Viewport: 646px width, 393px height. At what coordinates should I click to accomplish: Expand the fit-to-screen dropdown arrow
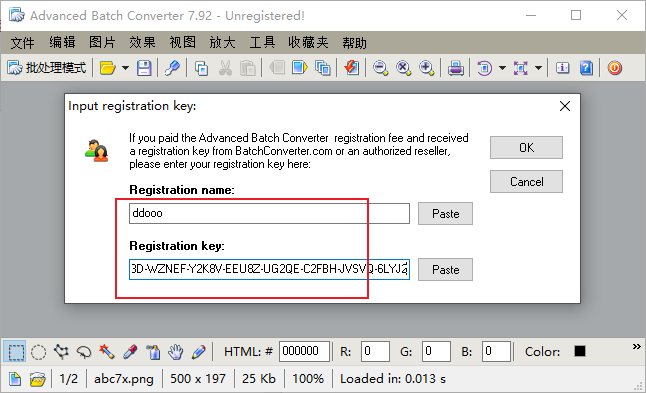(538, 68)
